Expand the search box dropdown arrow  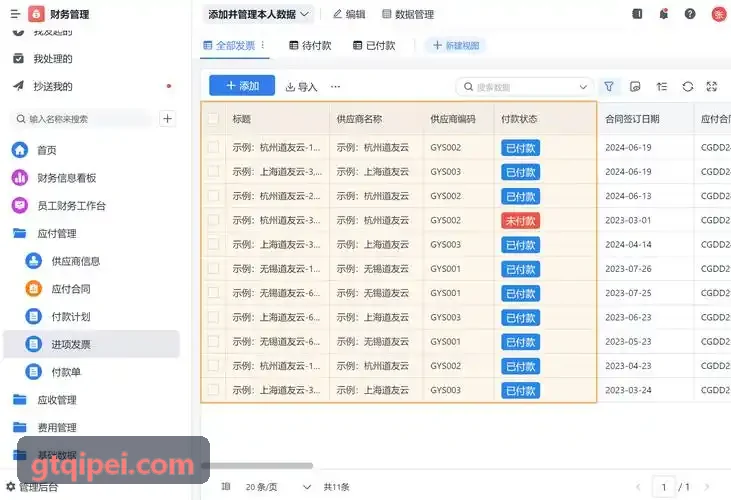point(583,87)
